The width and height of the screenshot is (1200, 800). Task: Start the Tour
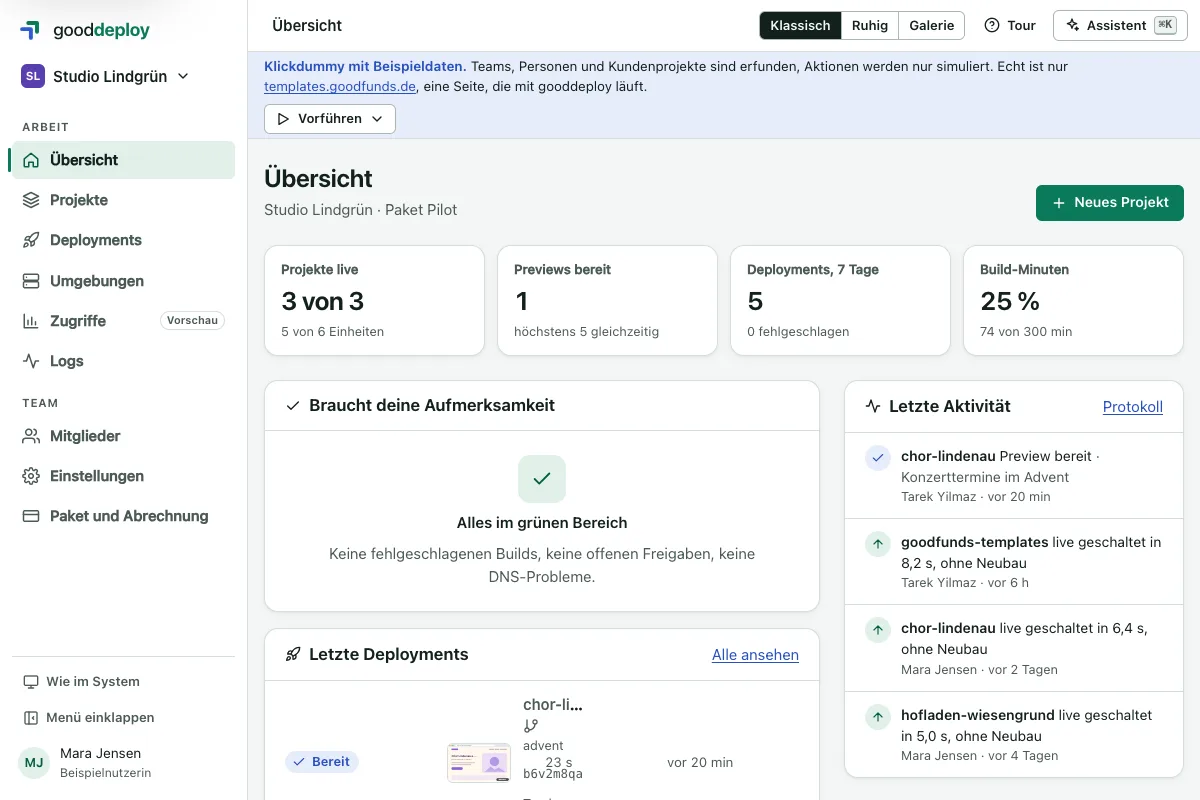pos(1010,25)
